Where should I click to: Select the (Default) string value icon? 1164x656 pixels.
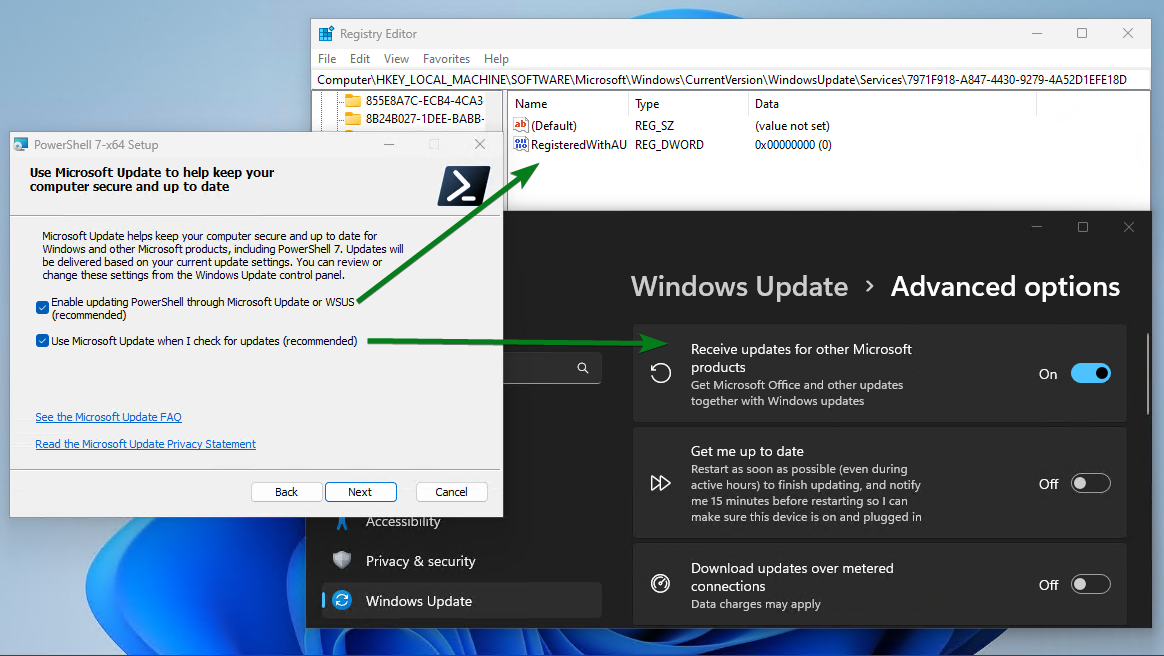(520, 125)
